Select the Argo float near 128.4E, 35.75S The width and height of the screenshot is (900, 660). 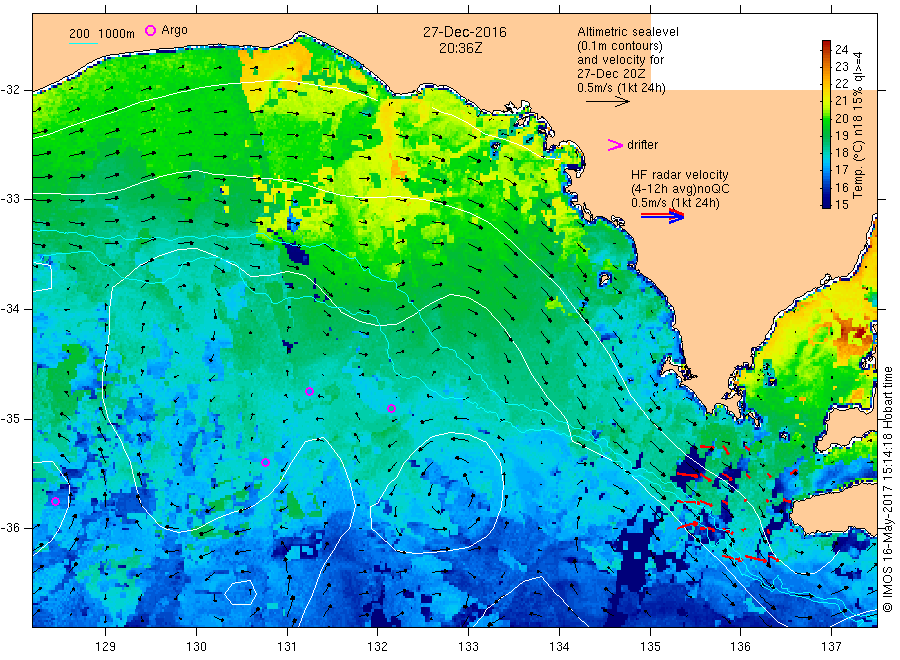(56, 502)
